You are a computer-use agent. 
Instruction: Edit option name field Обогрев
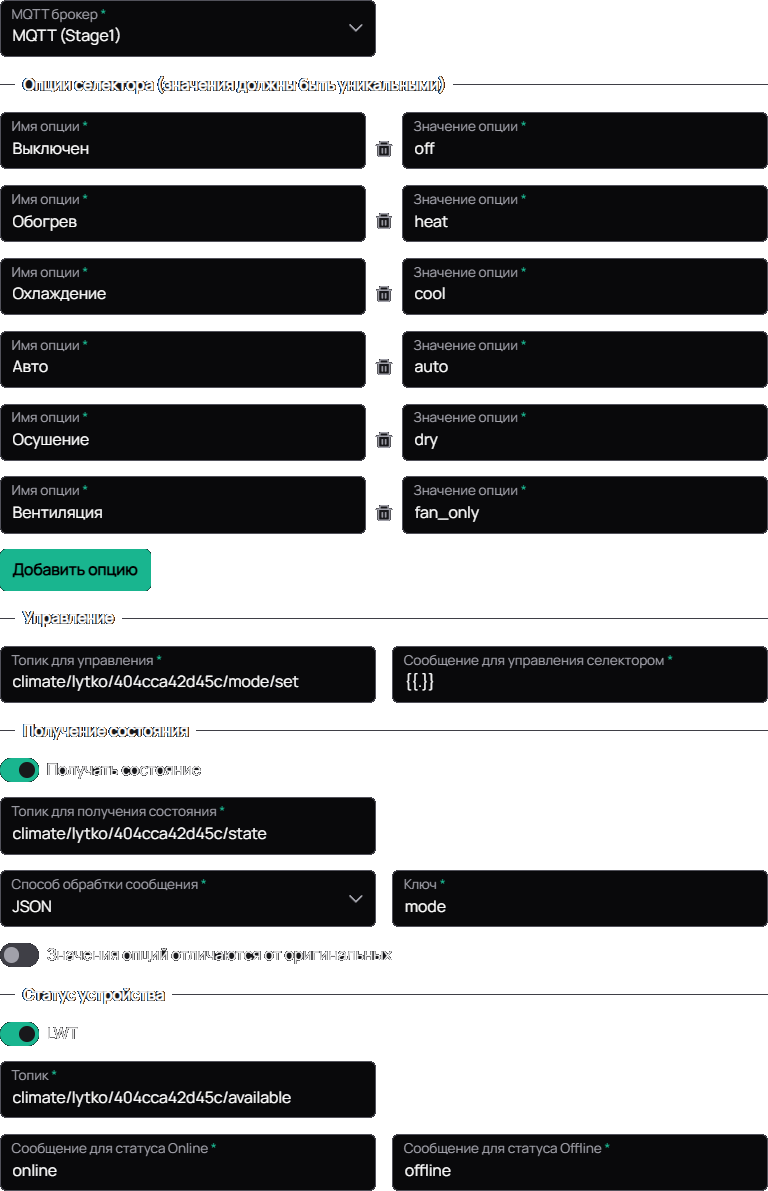183,213
